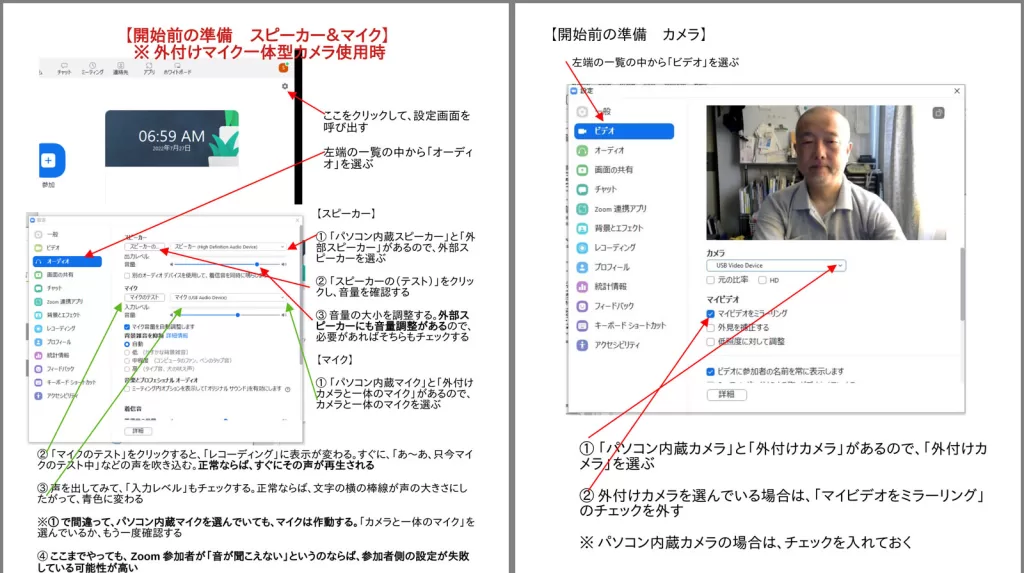This screenshot has width=1024, height=573.
Task: Uncheck マイビデオをミラーリング checkbox
Action: 711,314
